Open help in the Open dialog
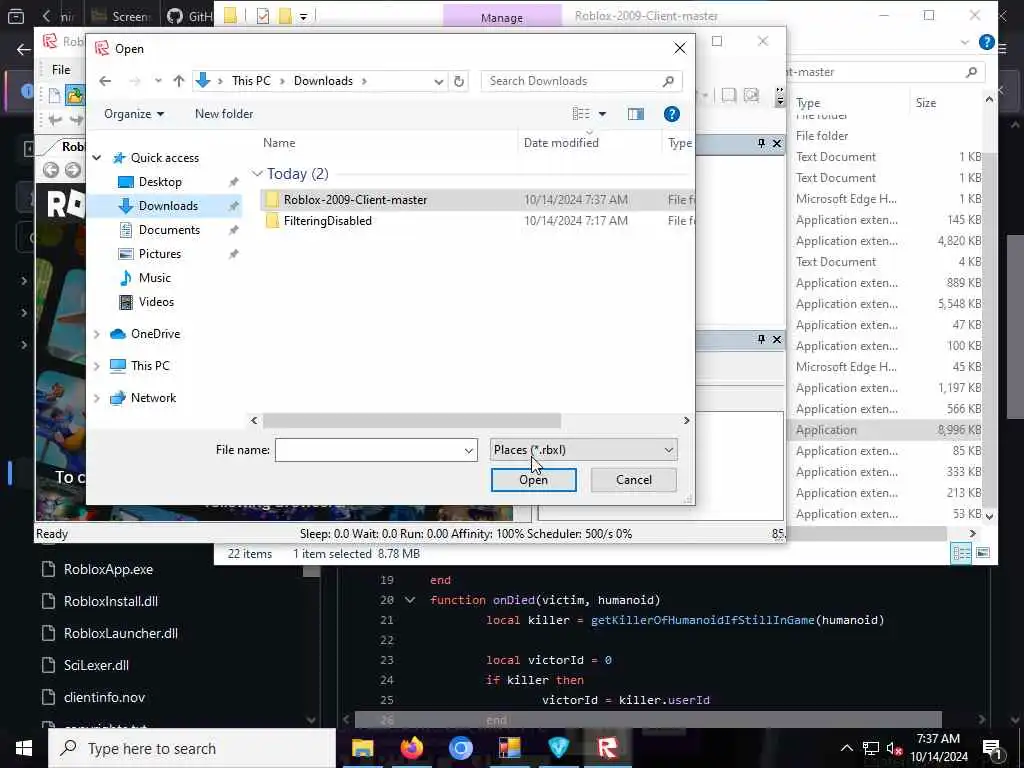Image resolution: width=1024 pixels, height=768 pixels. click(x=671, y=114)
